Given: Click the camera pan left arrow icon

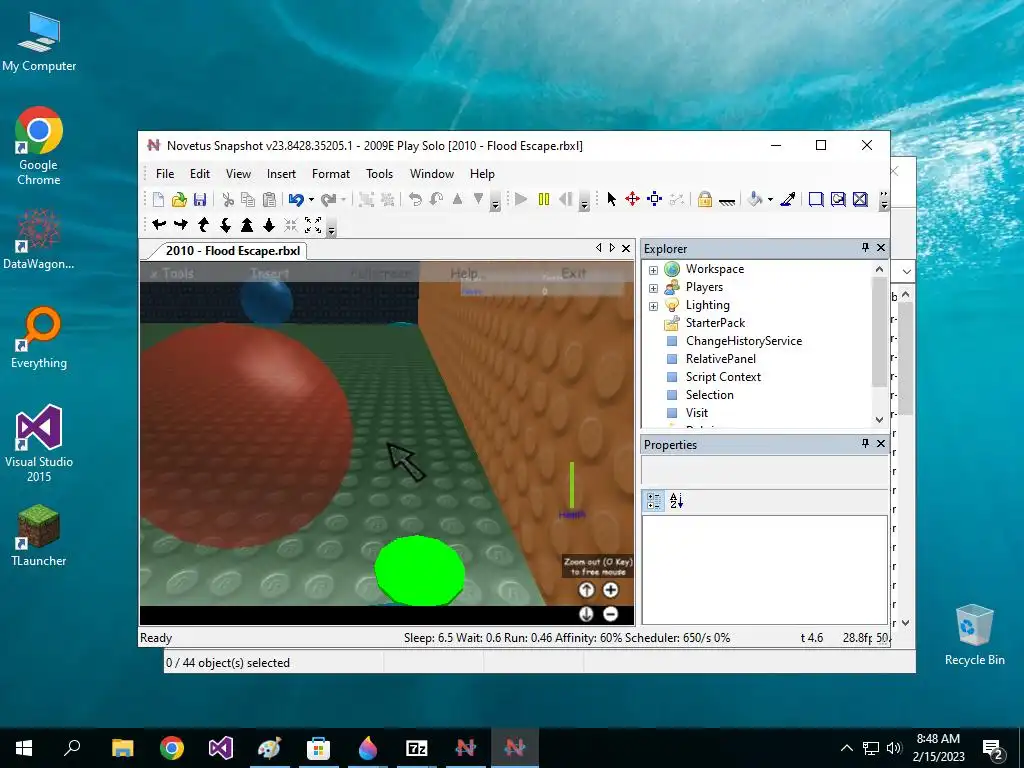Looking at the screenshot, I should [159, 225].
